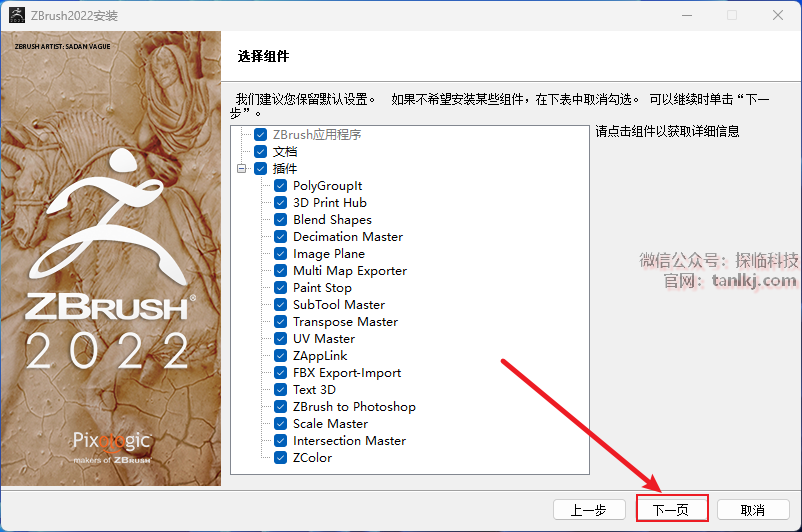Select the UV Master label
Screen dimensions: 802x532
(324, 338)
